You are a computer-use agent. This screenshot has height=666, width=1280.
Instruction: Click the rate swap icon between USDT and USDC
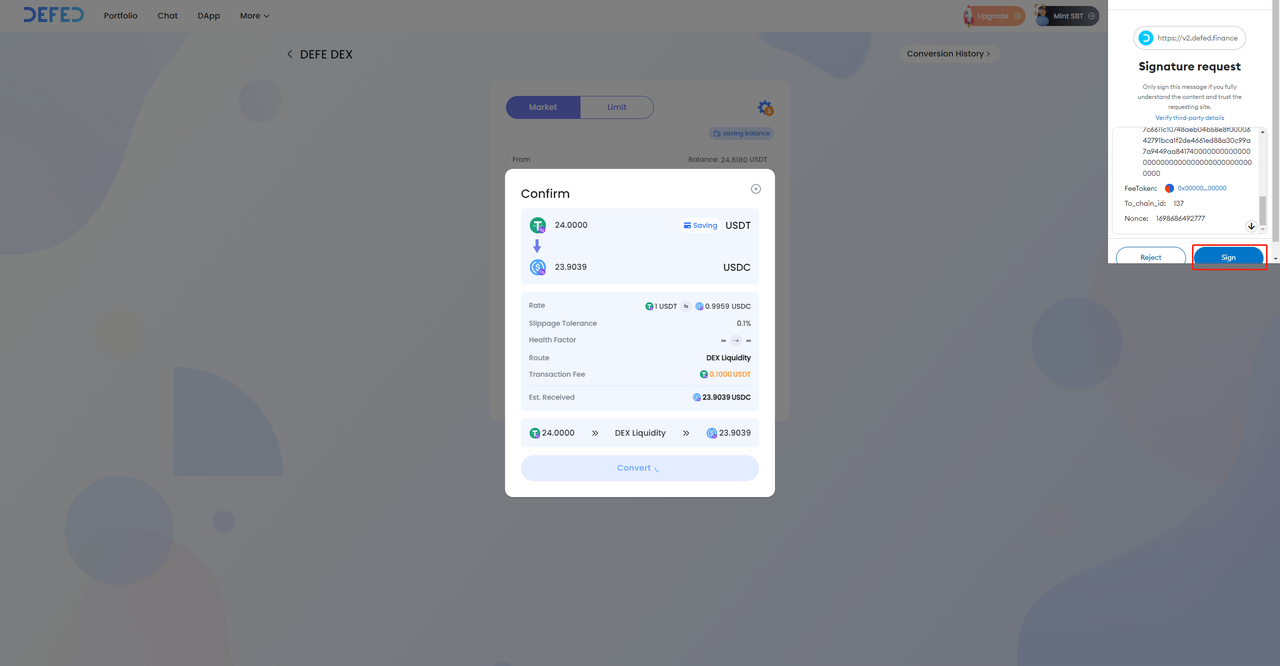(686, 306)
